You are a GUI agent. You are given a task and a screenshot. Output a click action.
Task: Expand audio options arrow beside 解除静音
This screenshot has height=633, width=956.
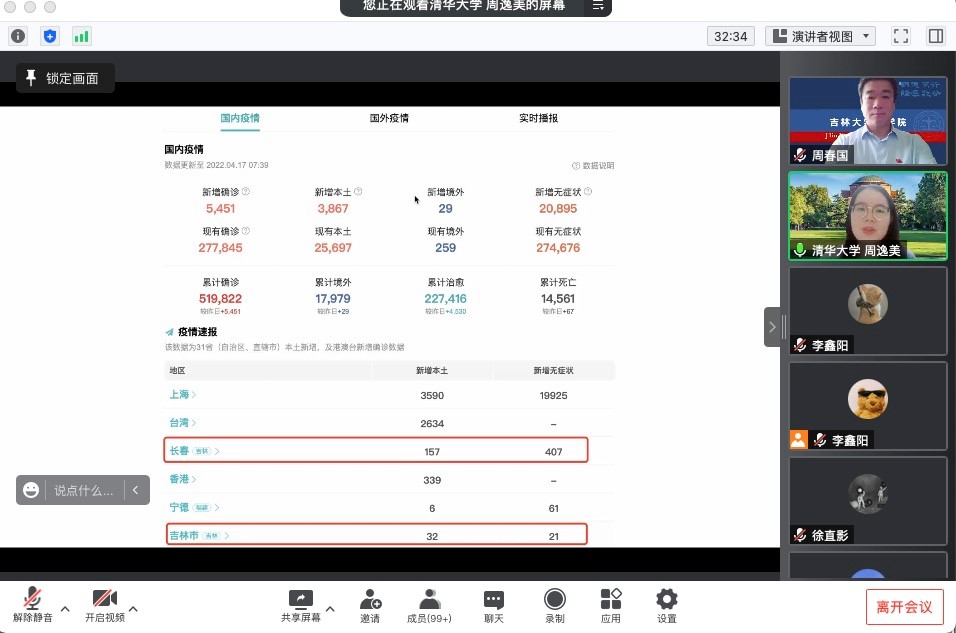point(65,607)
